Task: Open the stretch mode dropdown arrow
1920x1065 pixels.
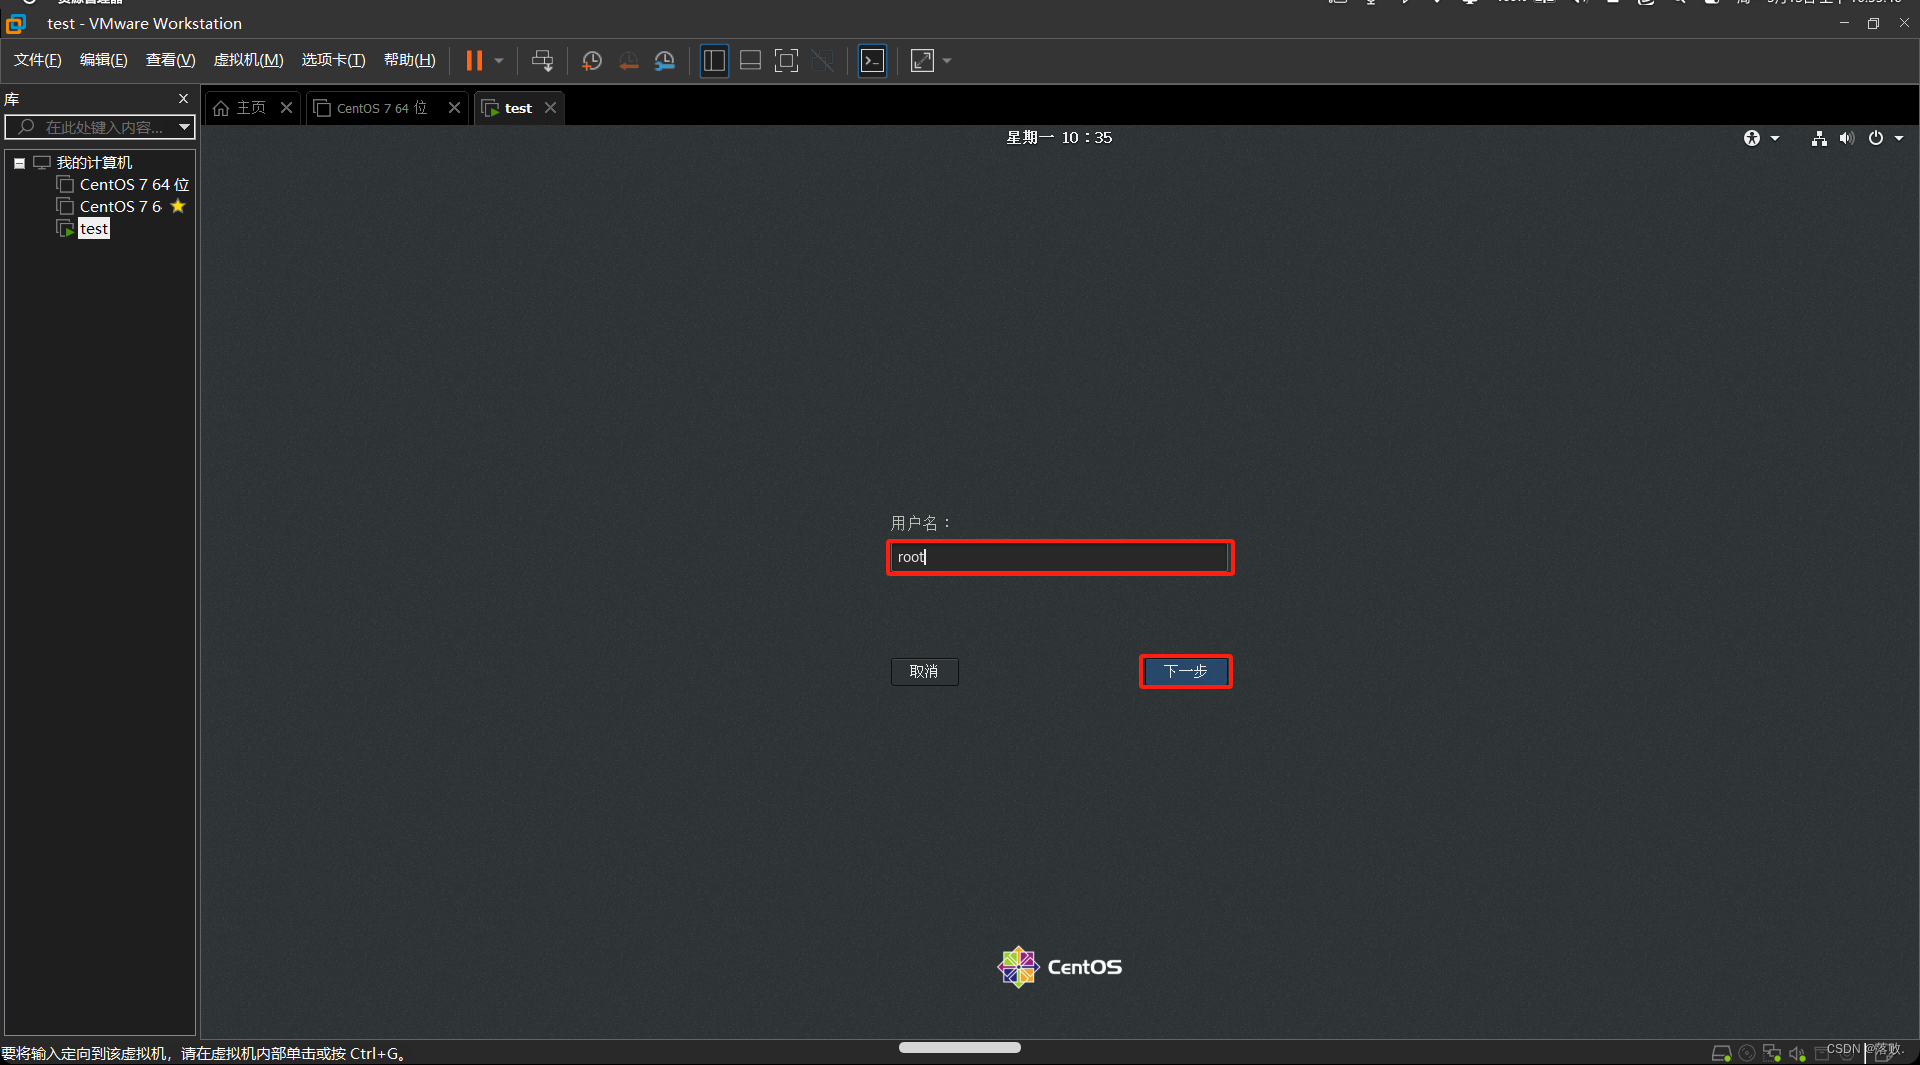Action: (x=947, y=61)
